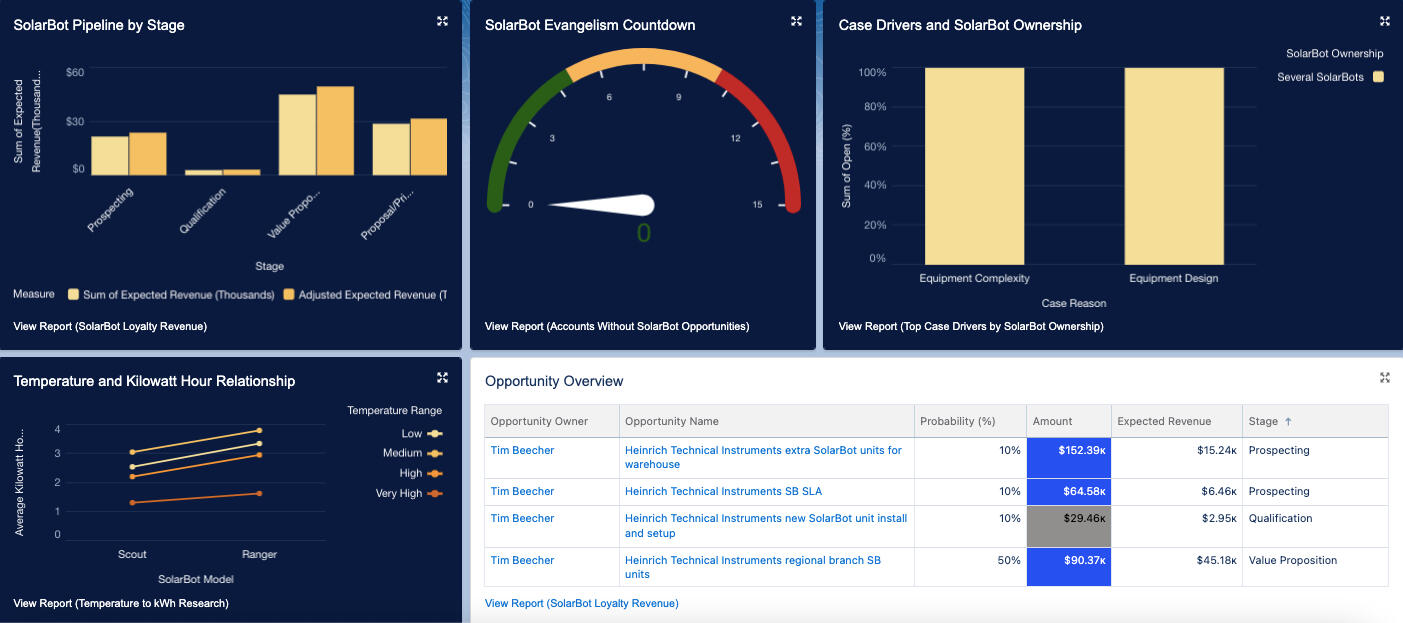Open View Report for Accounts Without SolarBot Opportunities
Viewport: 1403px width, 623px height.
click(x=616, y=326)
